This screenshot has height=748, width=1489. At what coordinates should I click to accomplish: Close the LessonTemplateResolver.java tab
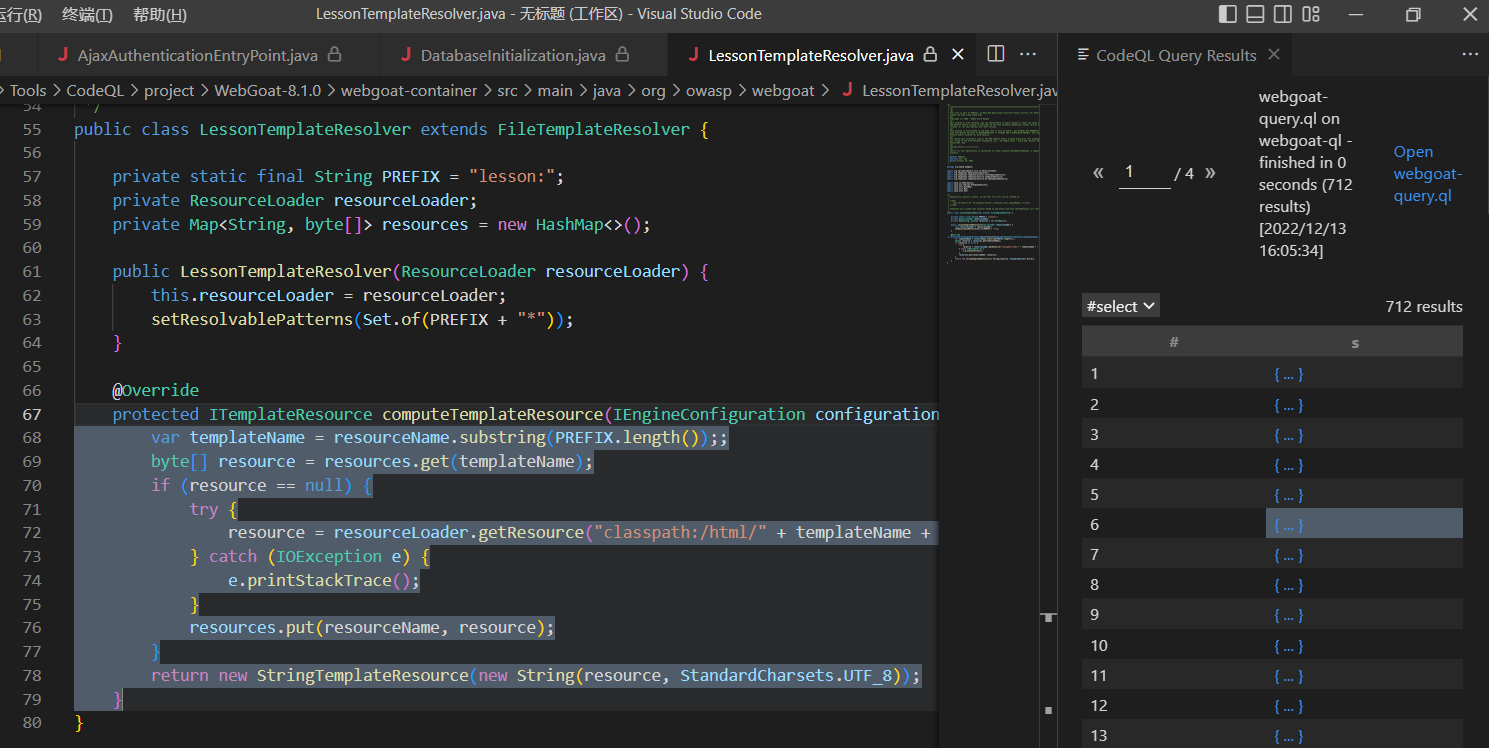pyautogui.click(x=957, y=54)
